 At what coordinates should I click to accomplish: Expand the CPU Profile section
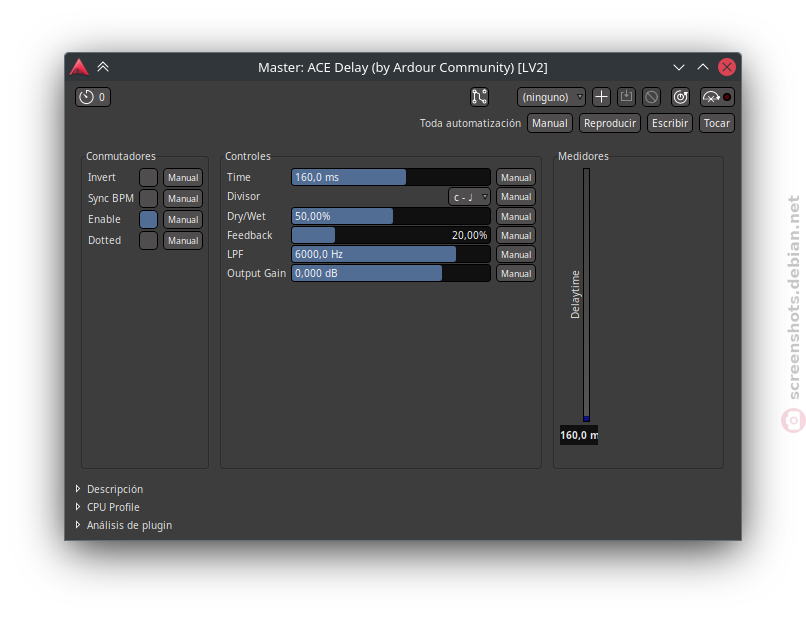click(x=107, y=507)
